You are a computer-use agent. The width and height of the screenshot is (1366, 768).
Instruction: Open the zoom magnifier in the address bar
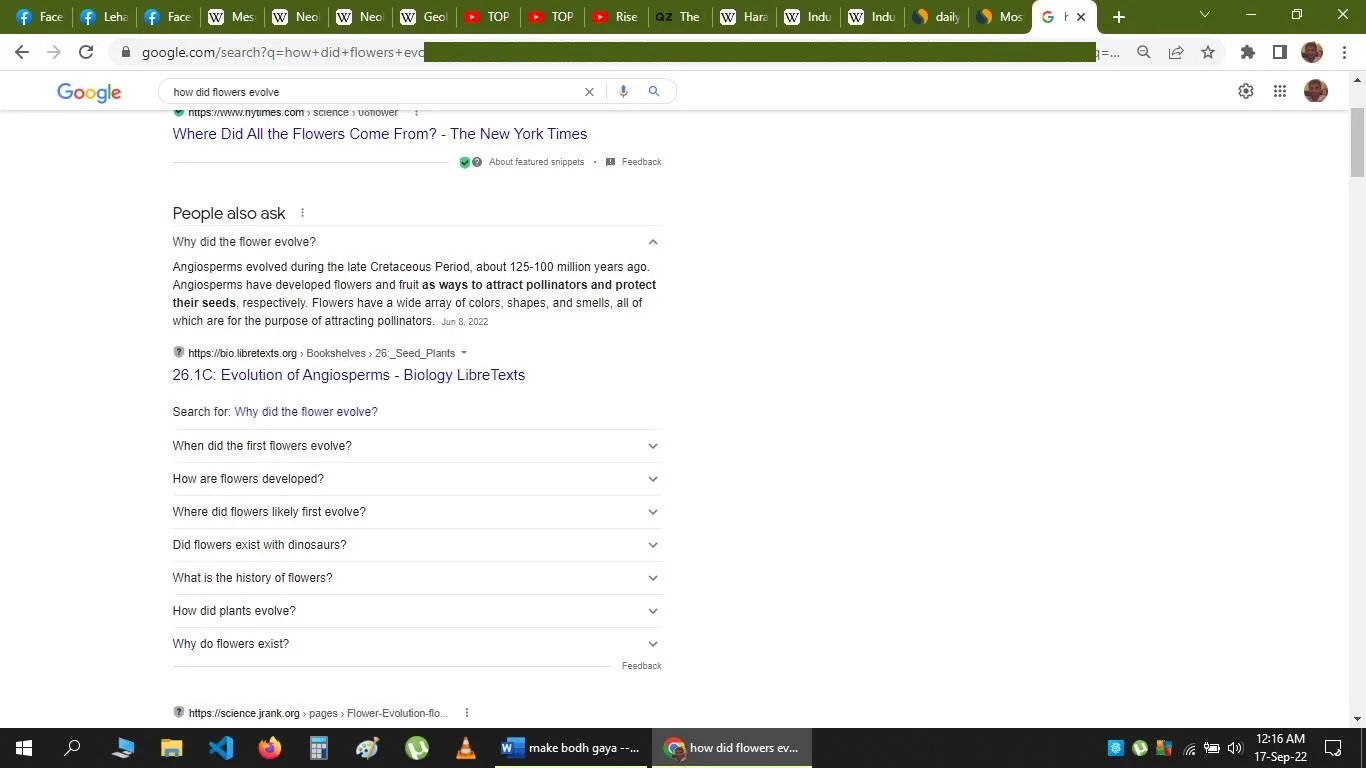(1144, 52)
